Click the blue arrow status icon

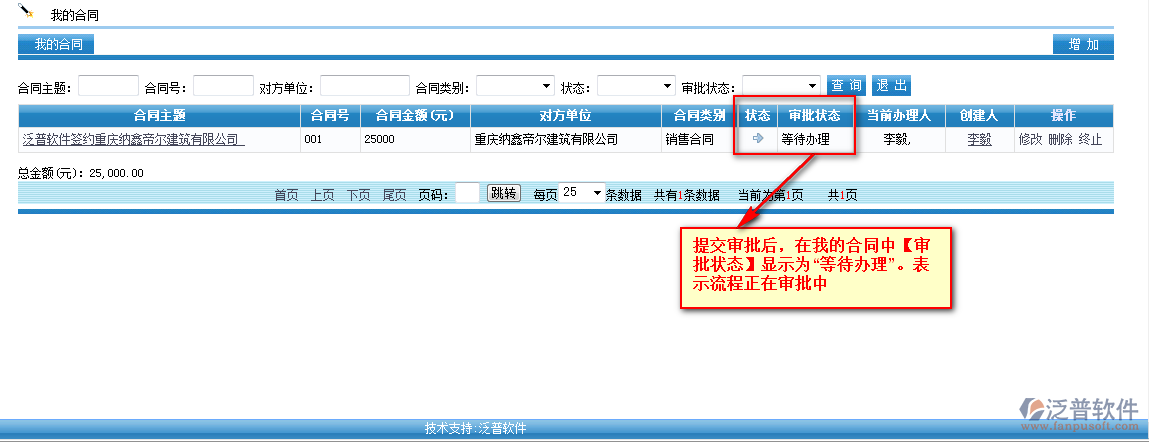(x=758, y=139)
